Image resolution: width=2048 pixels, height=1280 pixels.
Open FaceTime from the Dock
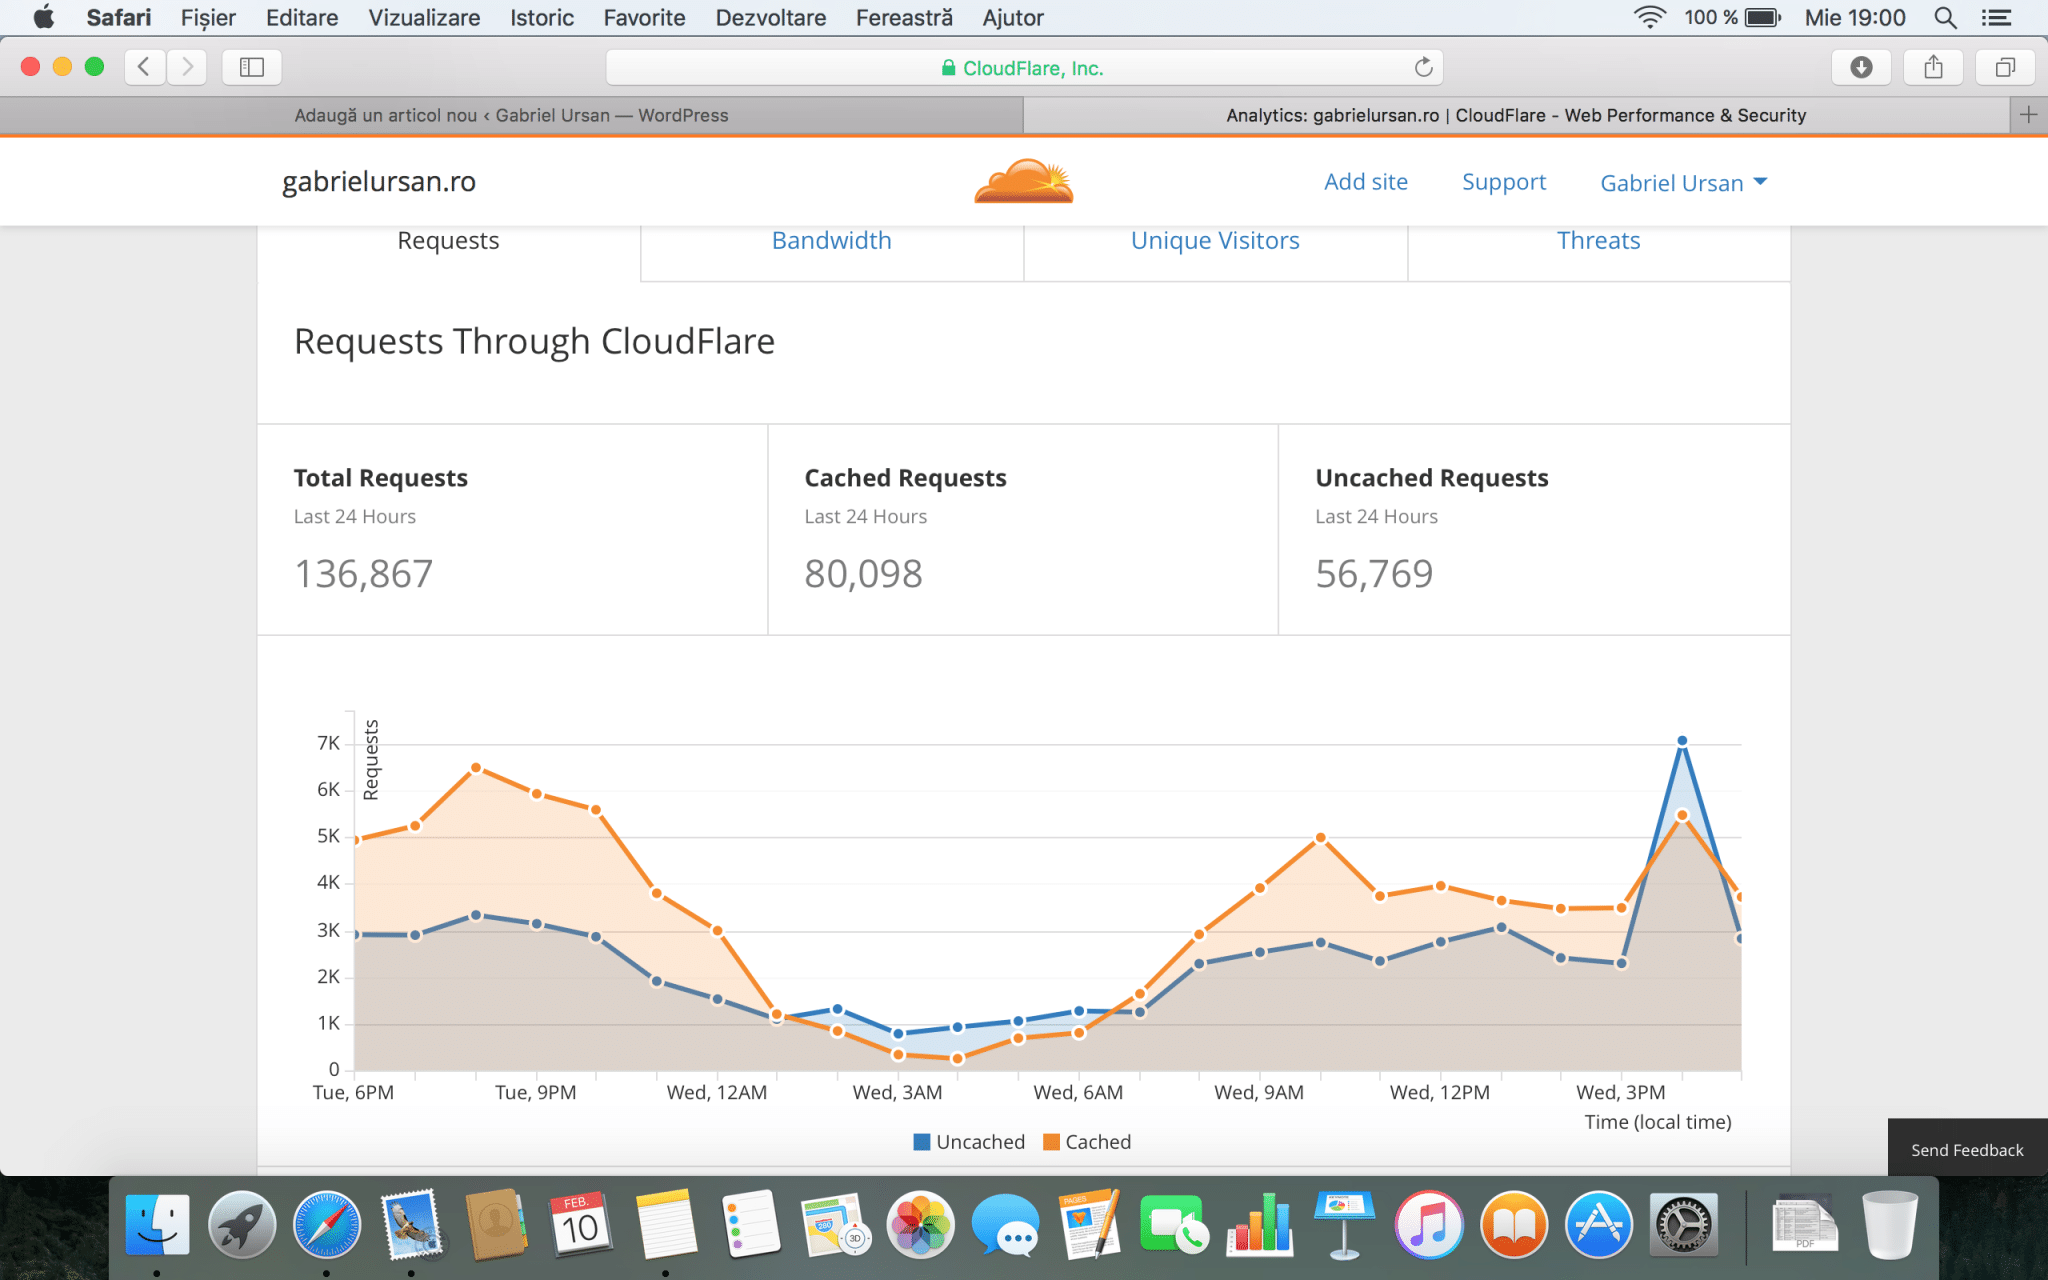[1174, 1225]
